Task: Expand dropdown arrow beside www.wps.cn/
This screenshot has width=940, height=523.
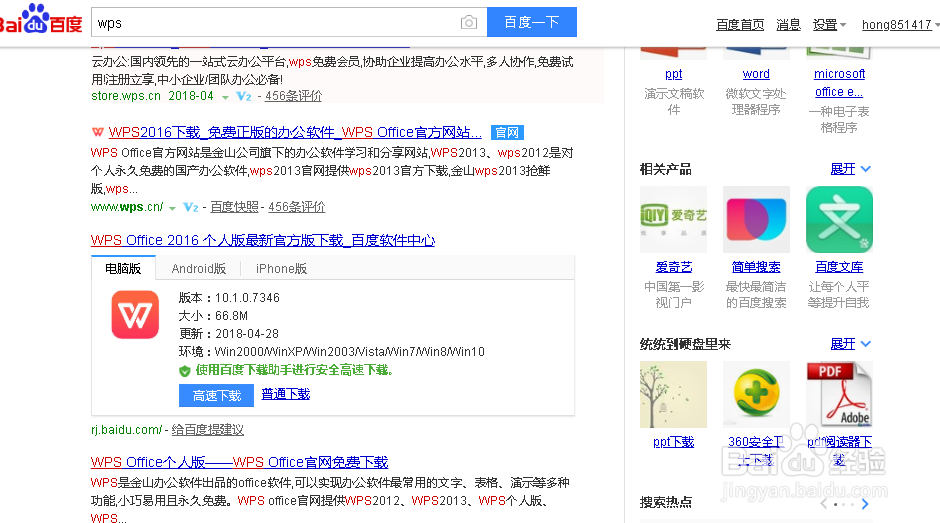Action: point(172,208)
